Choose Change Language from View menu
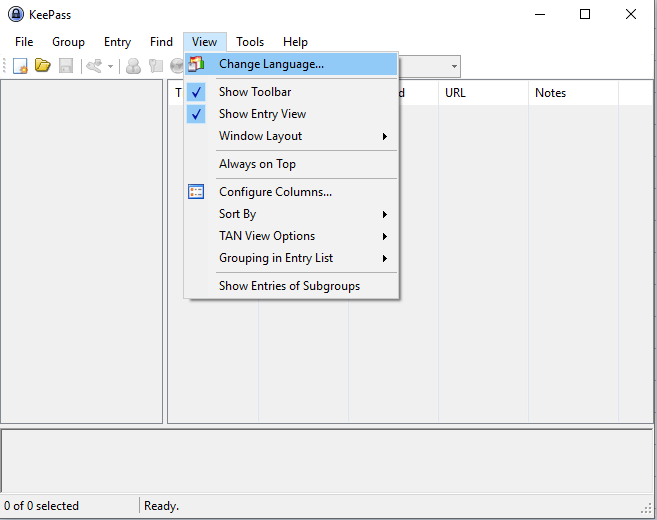657x520 pixels. [x=291, y=64]
